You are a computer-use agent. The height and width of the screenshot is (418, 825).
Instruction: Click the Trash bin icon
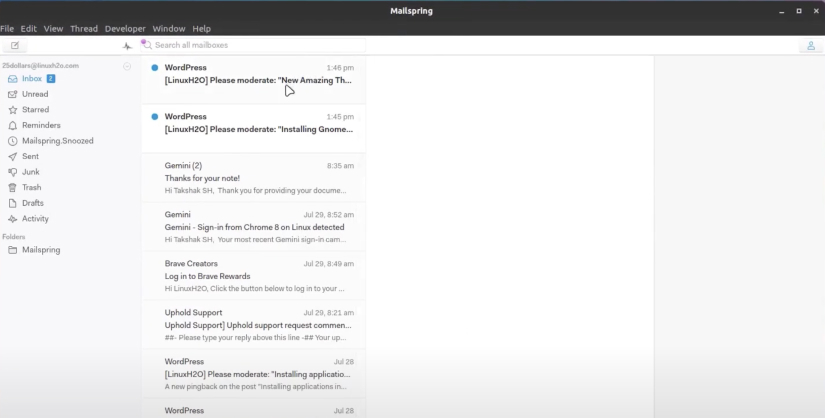tap(13, 187)
